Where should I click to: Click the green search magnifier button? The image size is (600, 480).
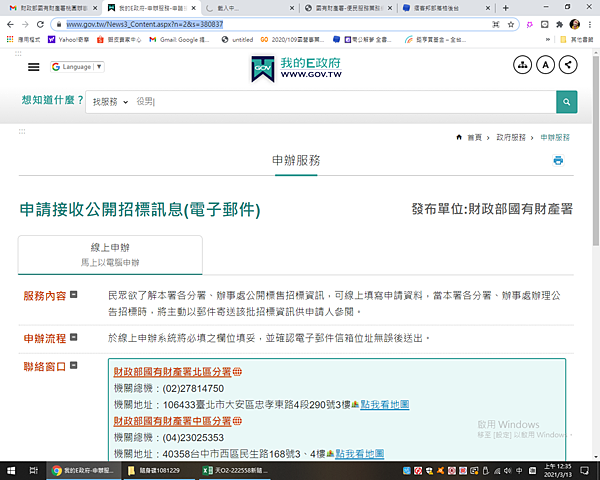pyautogui.click(x=566, y=102)
